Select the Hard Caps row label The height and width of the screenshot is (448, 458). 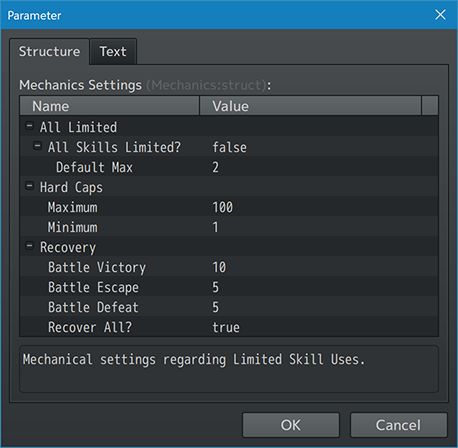click(71, 187)
